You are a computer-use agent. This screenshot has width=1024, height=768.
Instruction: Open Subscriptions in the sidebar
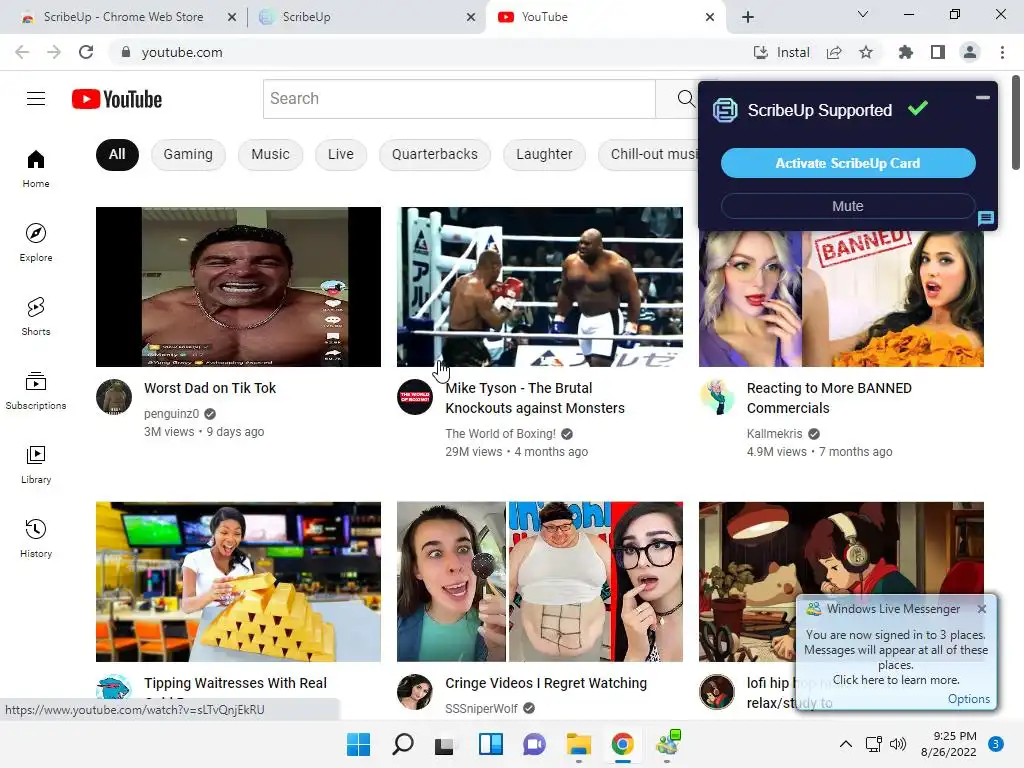36,391
